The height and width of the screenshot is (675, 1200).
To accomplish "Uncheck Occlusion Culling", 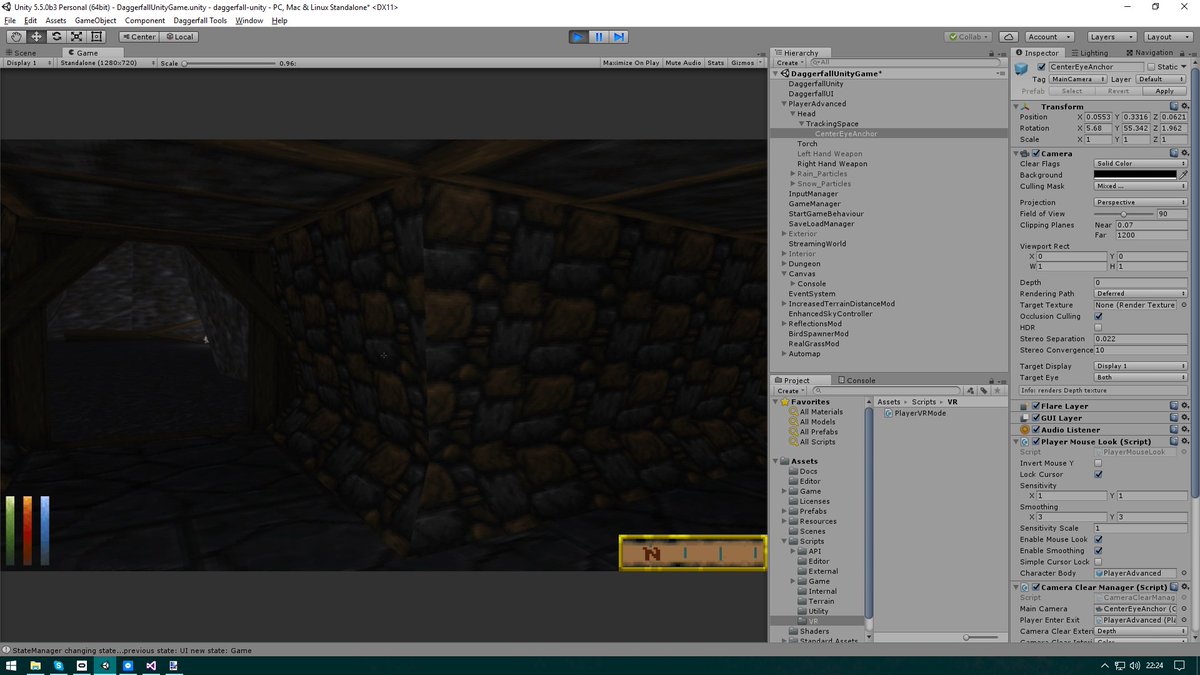I will point(1098,316).
